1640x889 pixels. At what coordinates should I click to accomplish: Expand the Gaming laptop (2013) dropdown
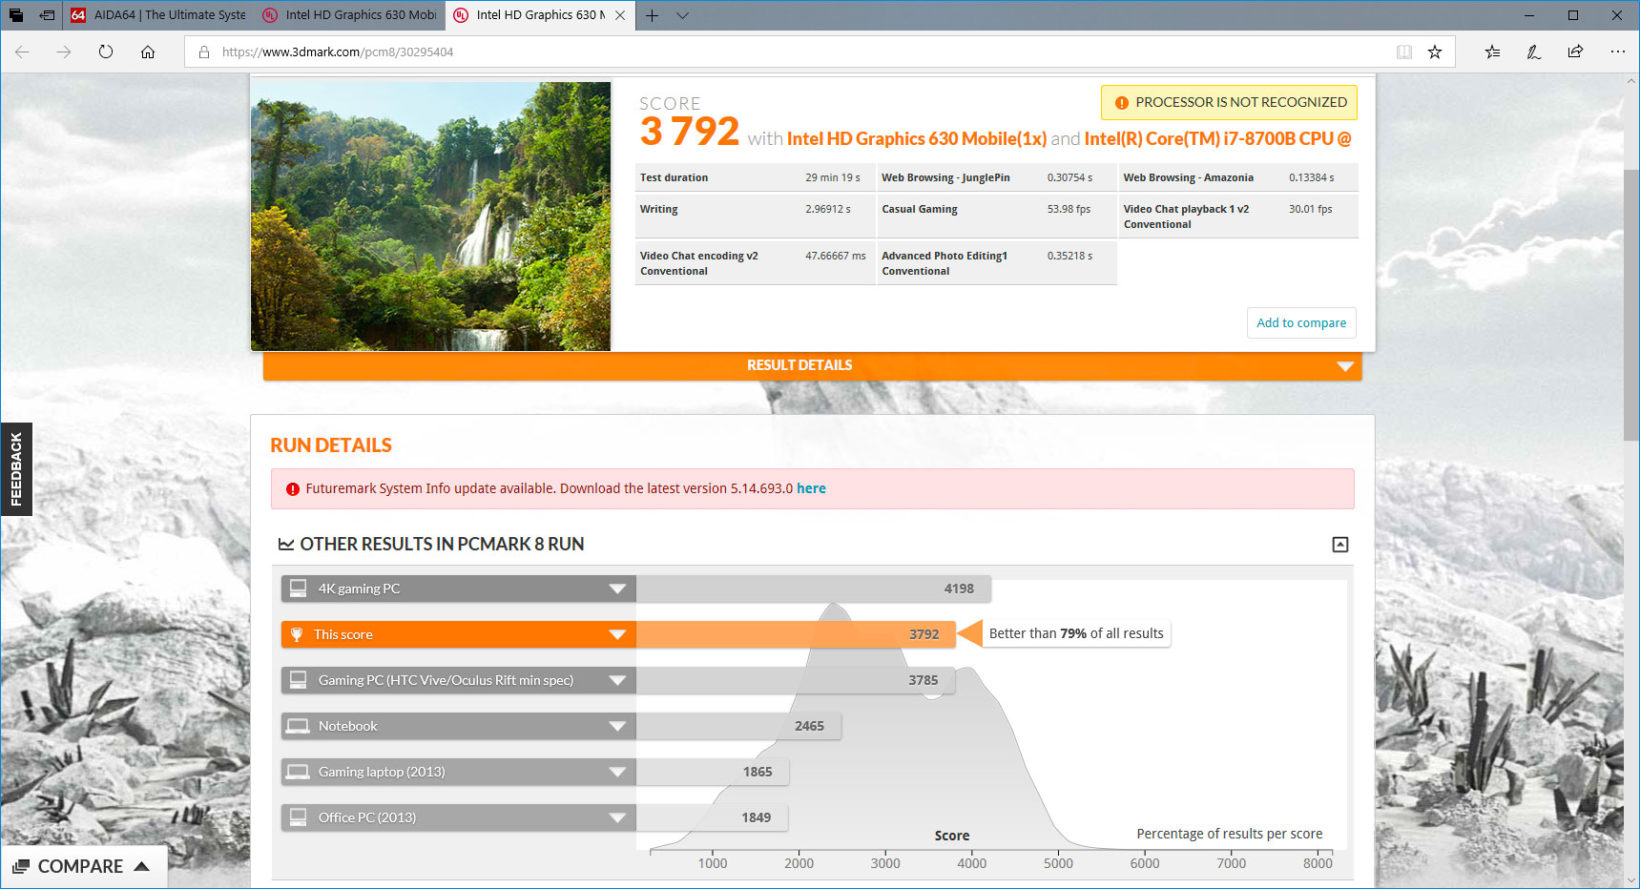pos(617,772)
